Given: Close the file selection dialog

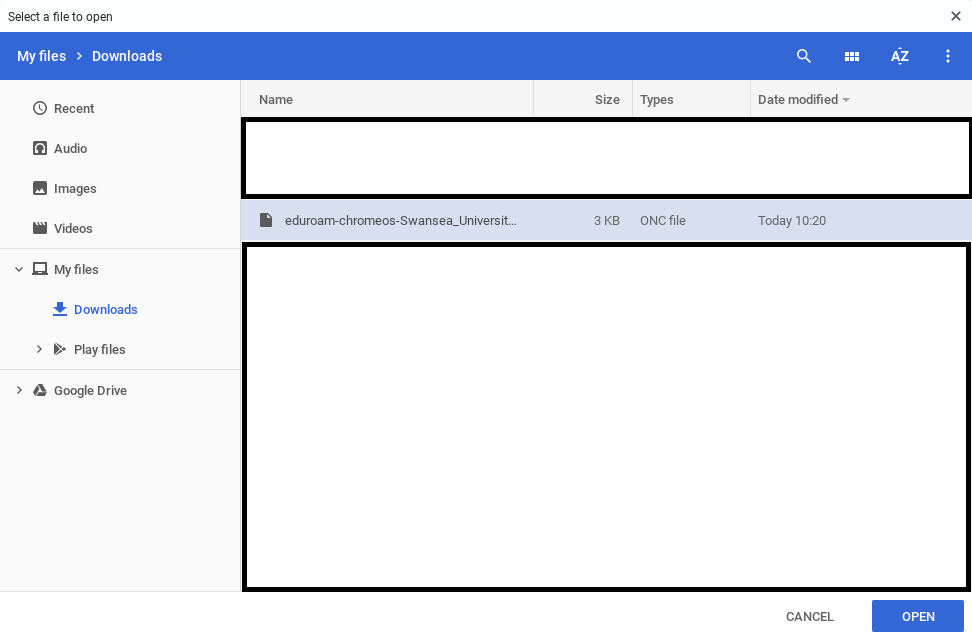Looking at the screenshot, I should pyautogui.click(x=956, y=16).
